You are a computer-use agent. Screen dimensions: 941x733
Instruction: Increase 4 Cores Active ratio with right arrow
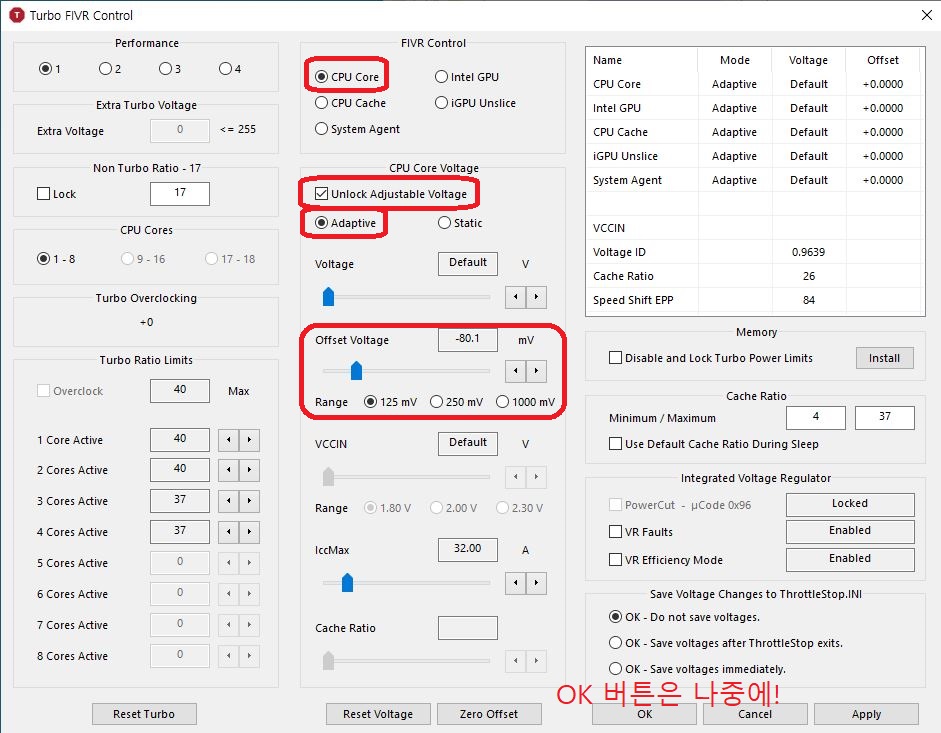tap(249, 531)
